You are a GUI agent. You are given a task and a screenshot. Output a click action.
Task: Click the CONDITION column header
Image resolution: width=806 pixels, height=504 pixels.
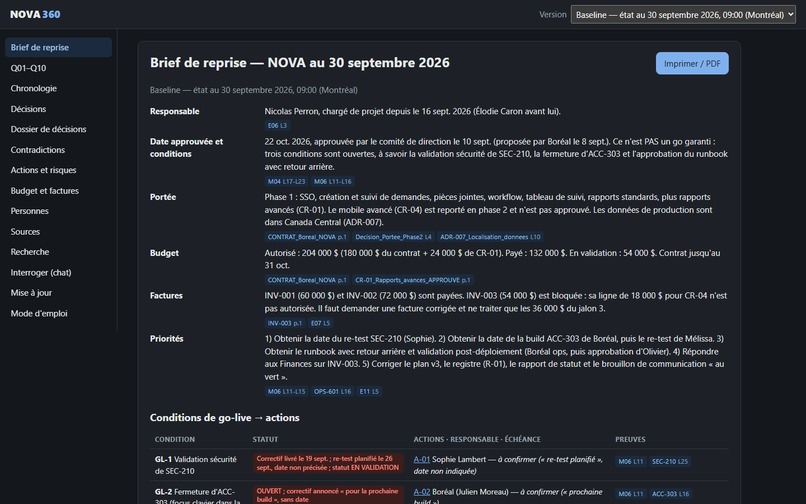175,439
